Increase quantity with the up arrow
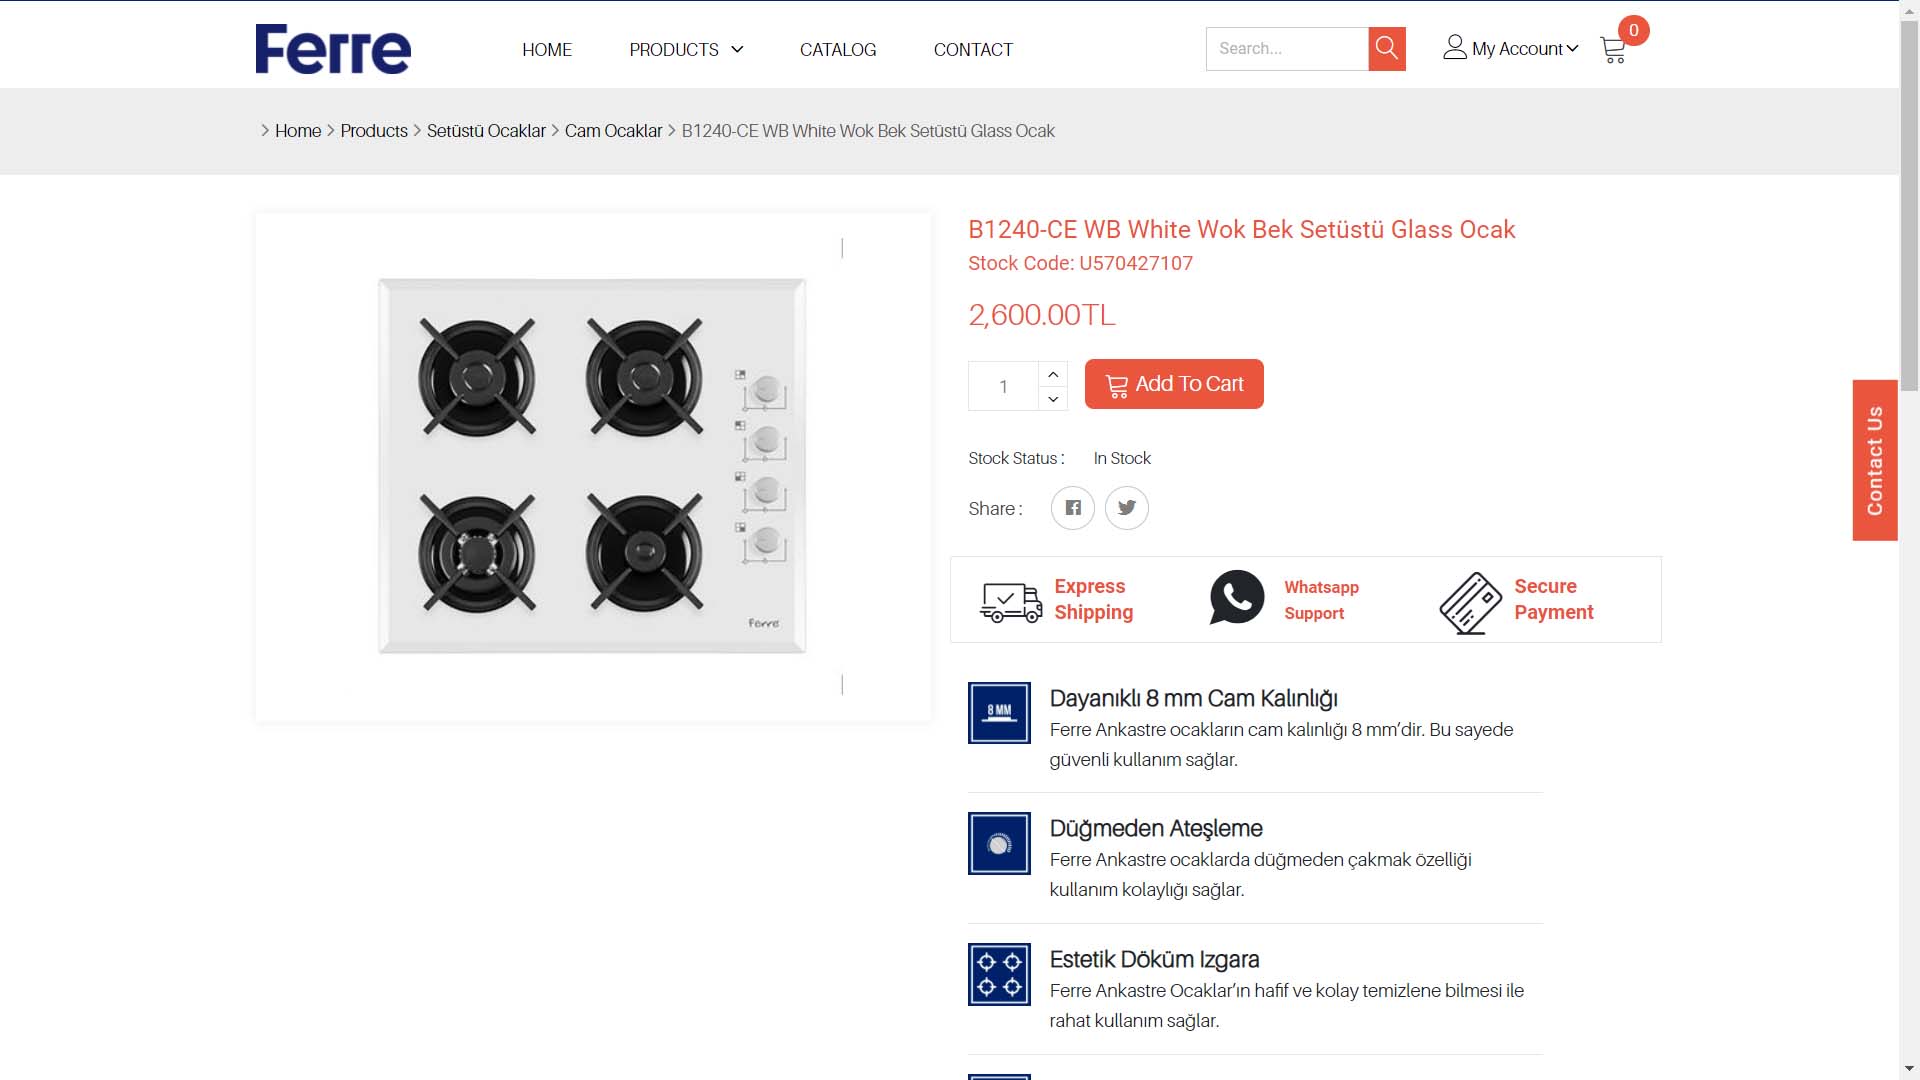This screenshot has width=1920, height=1080. click(1053, 374)
